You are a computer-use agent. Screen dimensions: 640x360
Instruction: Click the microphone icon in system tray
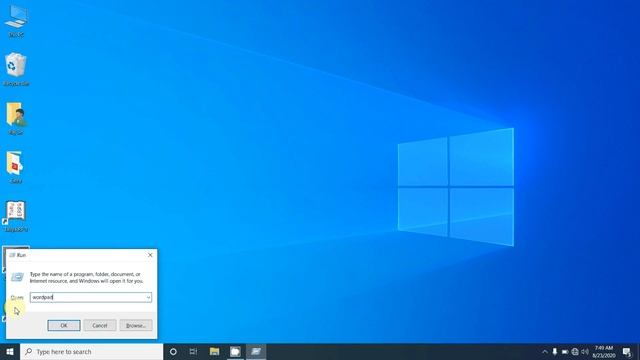[555, 351]
